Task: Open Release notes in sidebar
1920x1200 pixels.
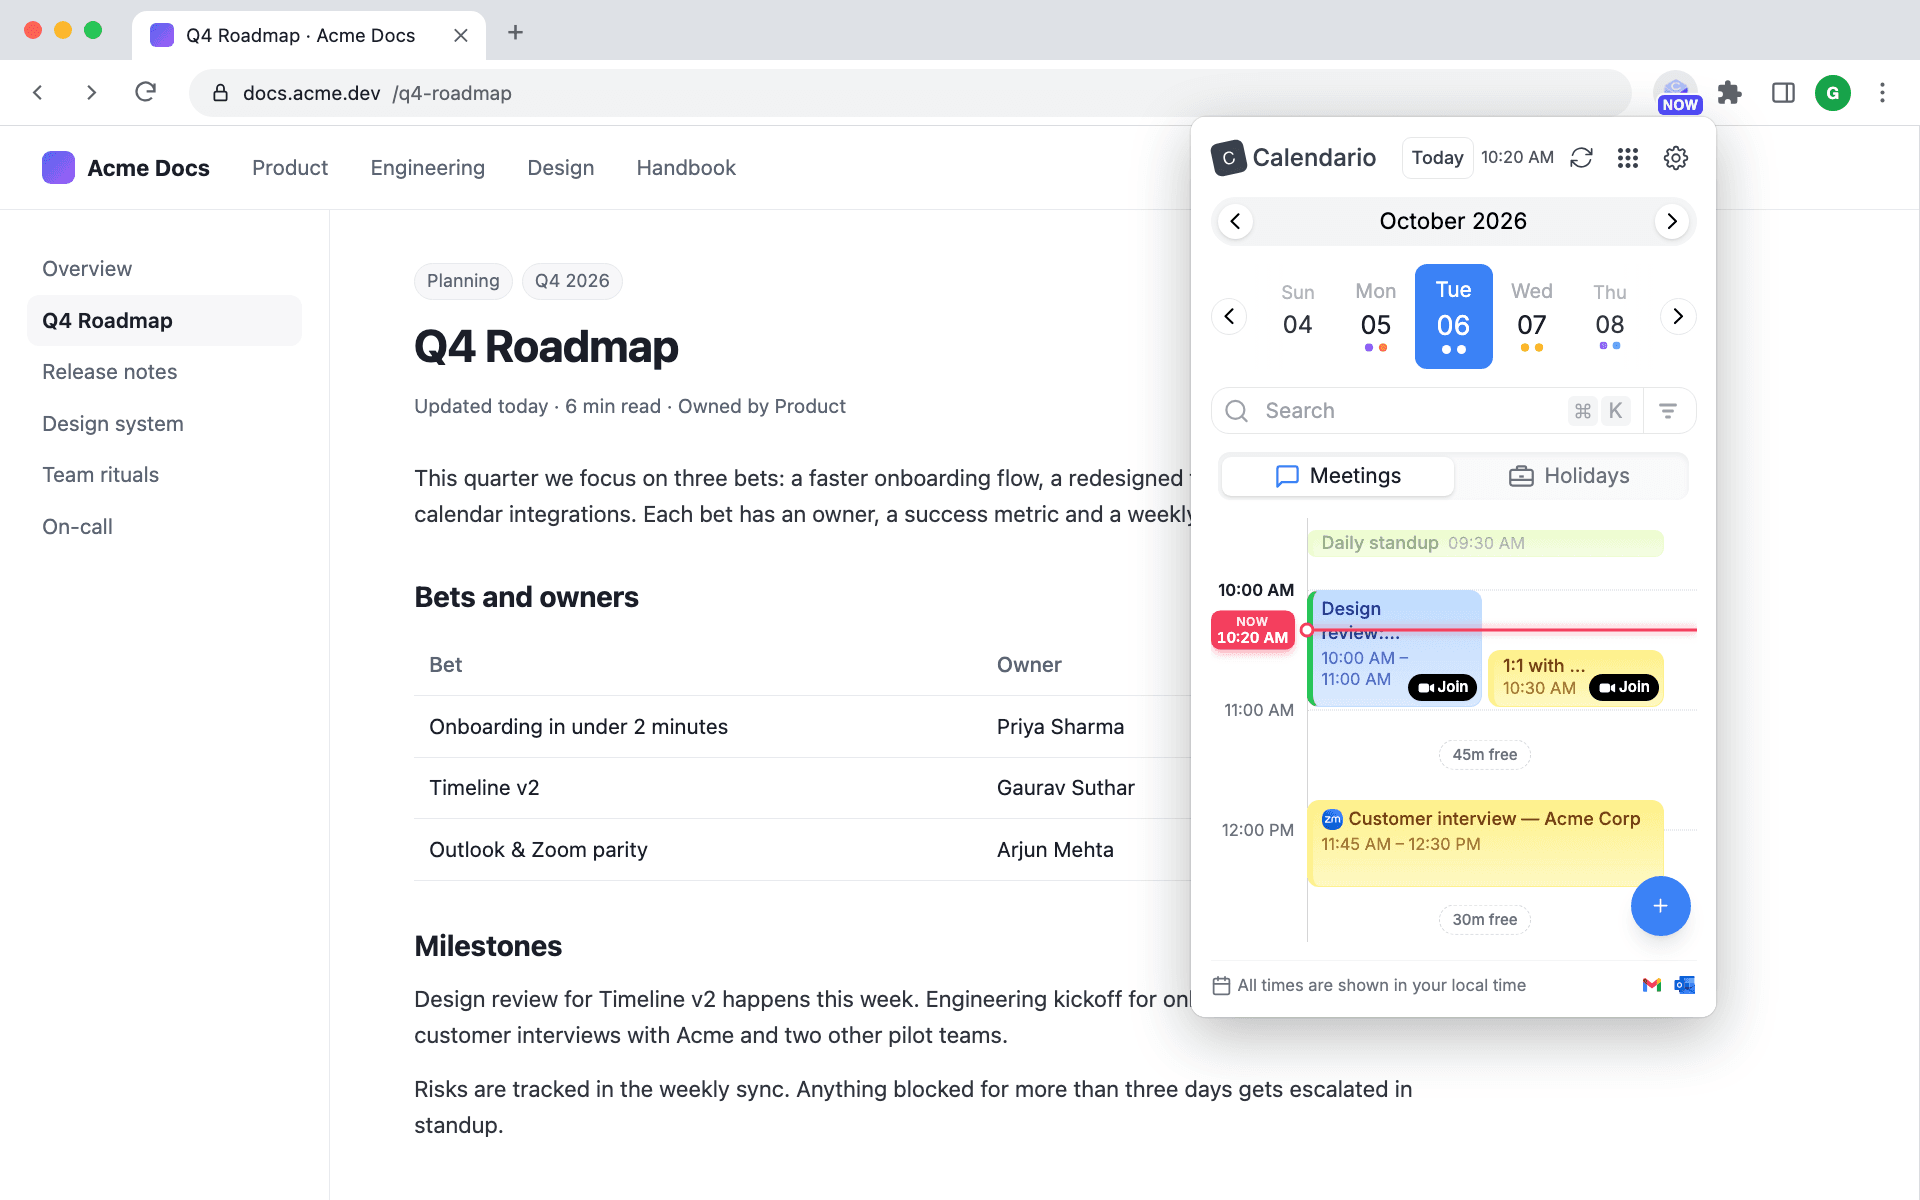Action: point(110,372)
